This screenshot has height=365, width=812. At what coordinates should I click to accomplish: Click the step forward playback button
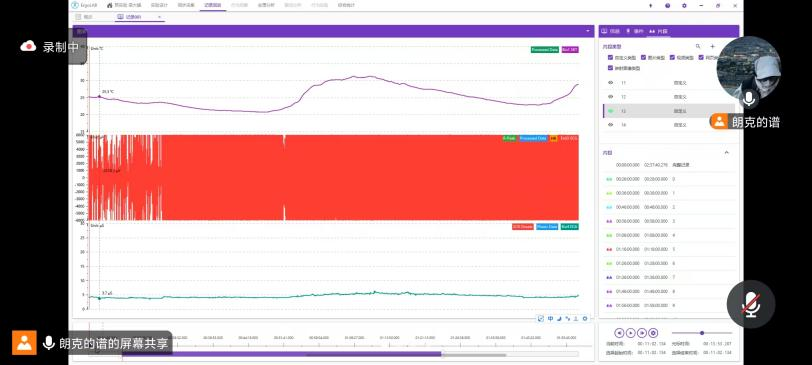(642, 333)
